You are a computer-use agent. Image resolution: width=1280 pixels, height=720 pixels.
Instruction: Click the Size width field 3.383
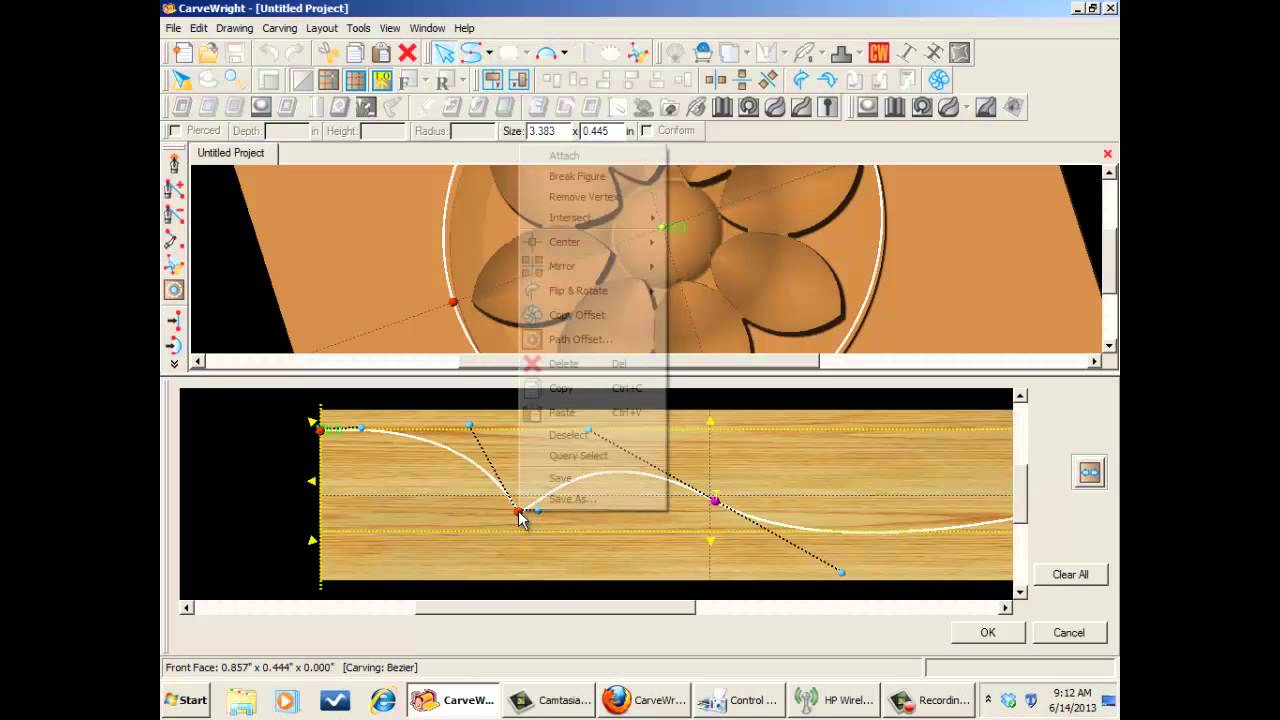coord(548,131)
